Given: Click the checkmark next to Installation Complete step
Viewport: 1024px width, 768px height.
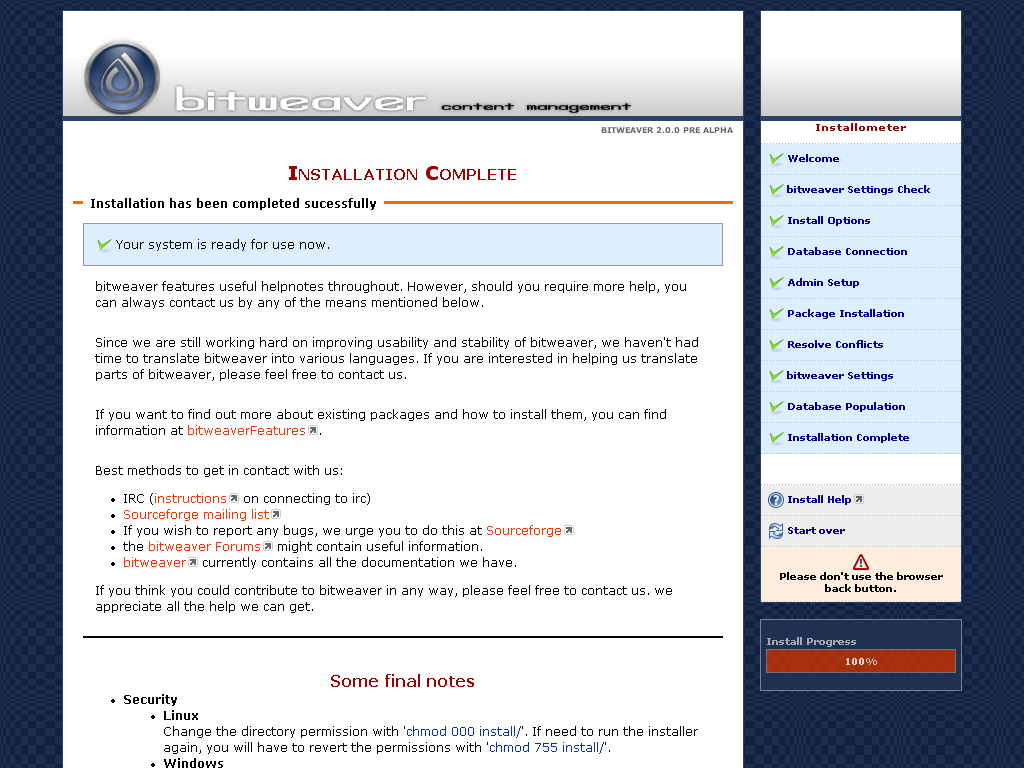Looking at the screenshot, I should (x=776, y=438).
